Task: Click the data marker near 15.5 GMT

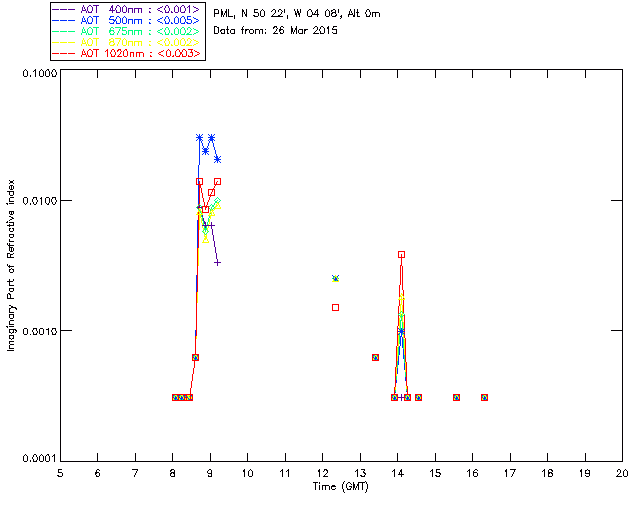Action: pyautogui.click(x=456, y=397)
